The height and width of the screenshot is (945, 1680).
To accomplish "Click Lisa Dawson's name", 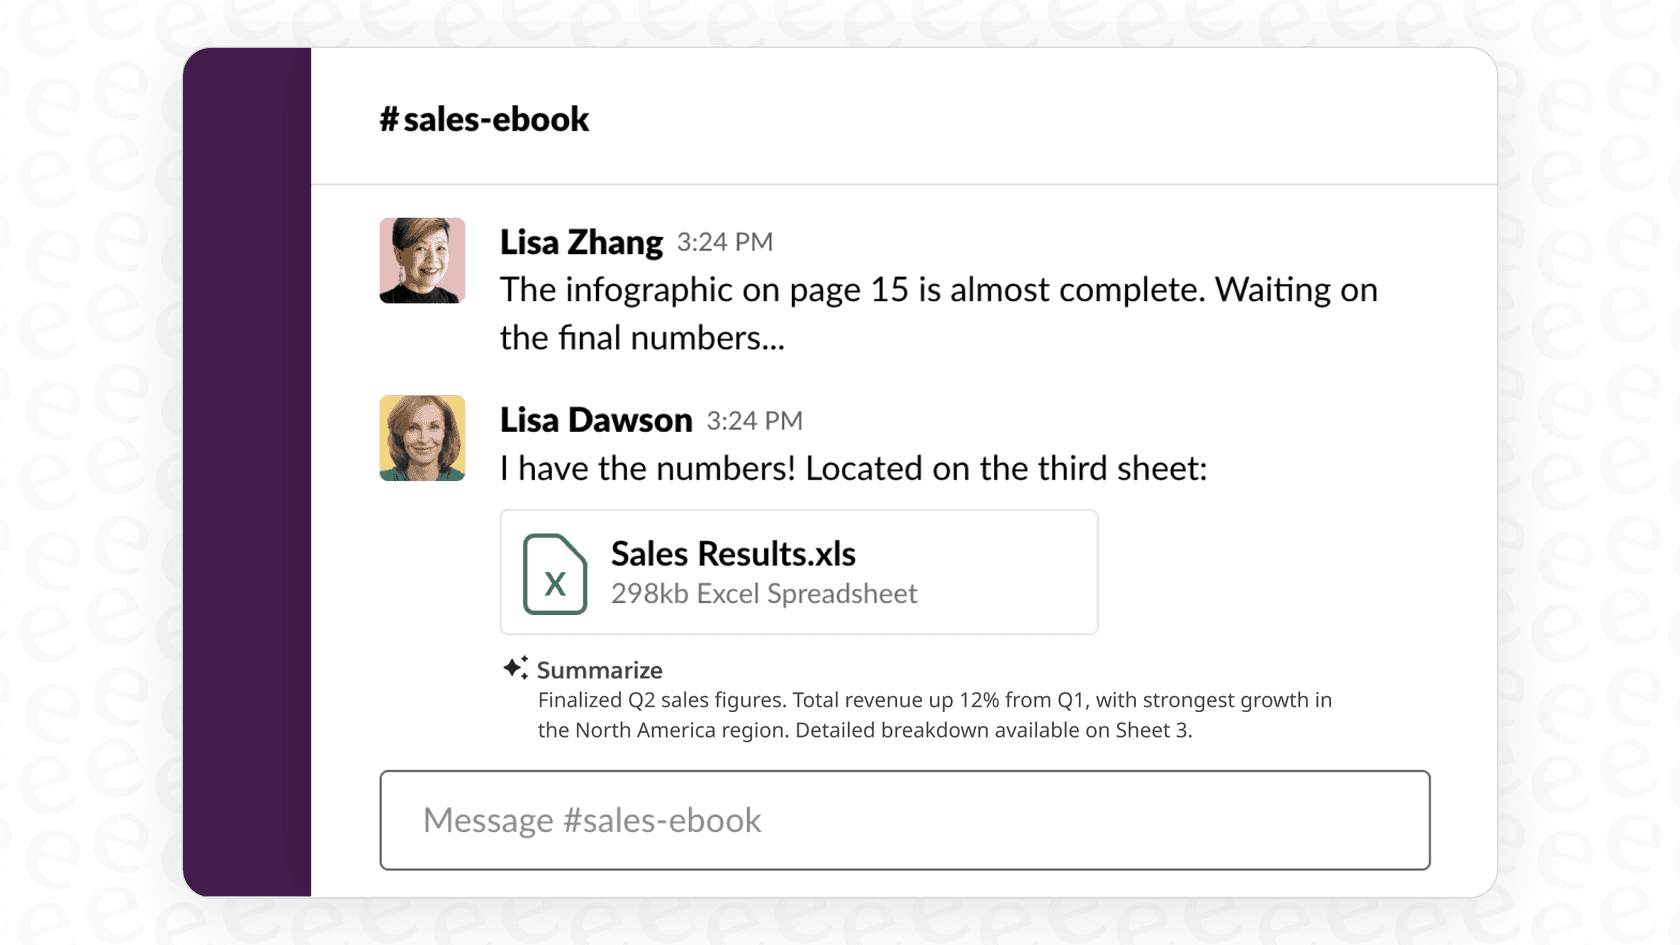I will [596, 419].
